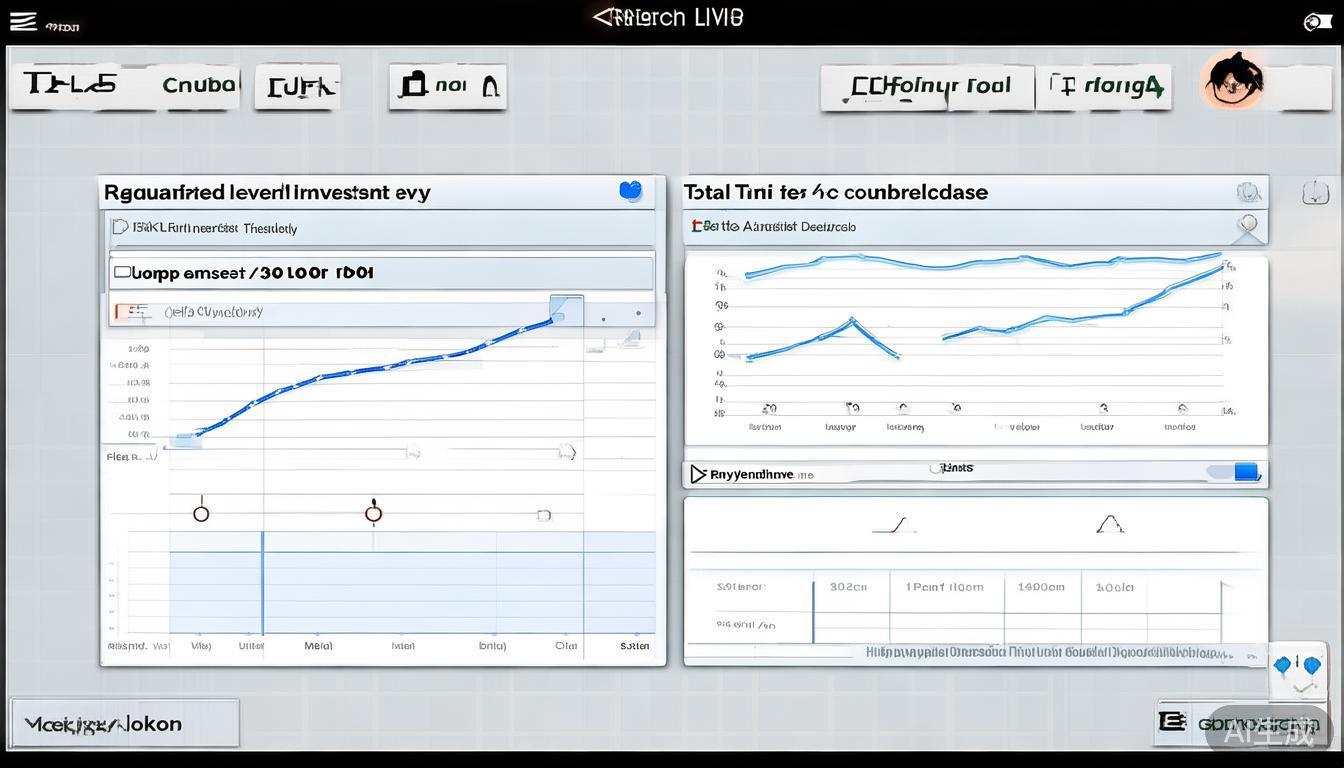Click the icon at the far right edge beside the right panel header

point(1315,193)
